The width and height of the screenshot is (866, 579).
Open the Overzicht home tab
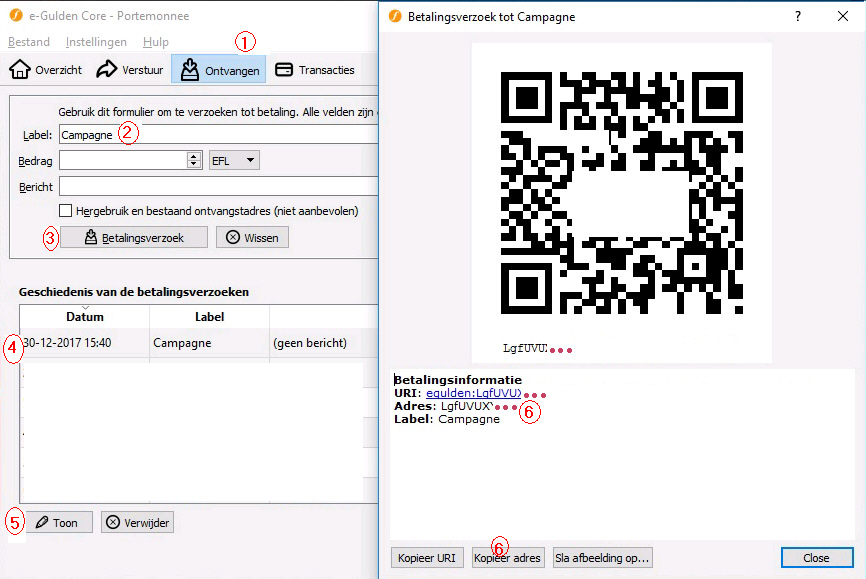45,70
